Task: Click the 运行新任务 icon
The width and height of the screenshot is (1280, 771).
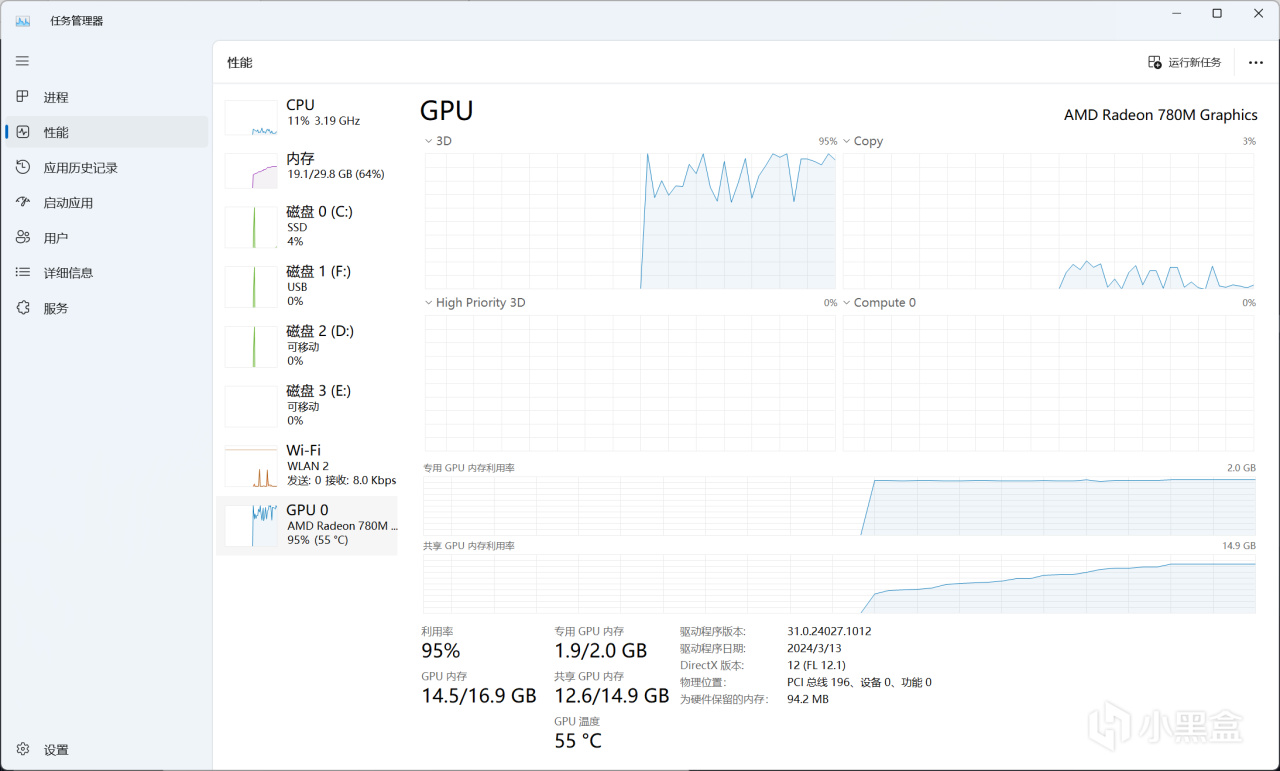Action: point(1155,62)
